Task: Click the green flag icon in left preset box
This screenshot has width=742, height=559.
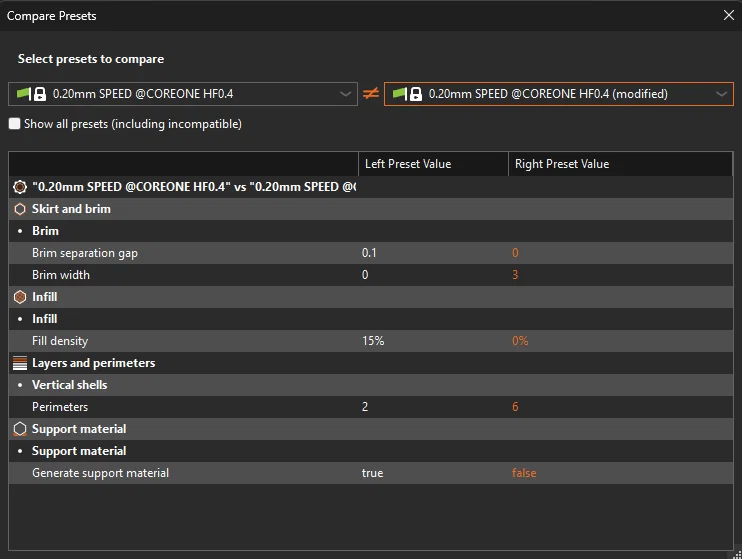Action: pyautogui.click(x=23, y=93)
